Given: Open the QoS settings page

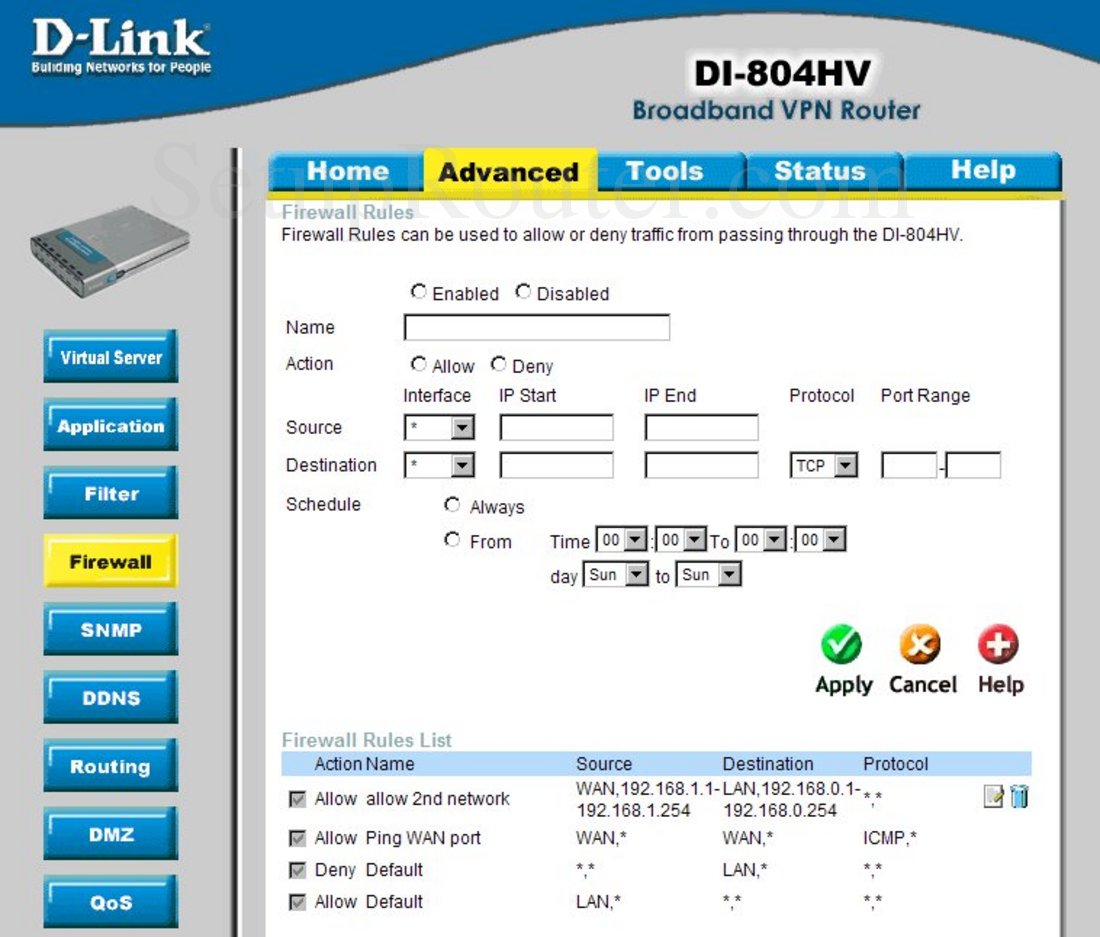Looking at the screenshot, I should (x=110, y=901).
